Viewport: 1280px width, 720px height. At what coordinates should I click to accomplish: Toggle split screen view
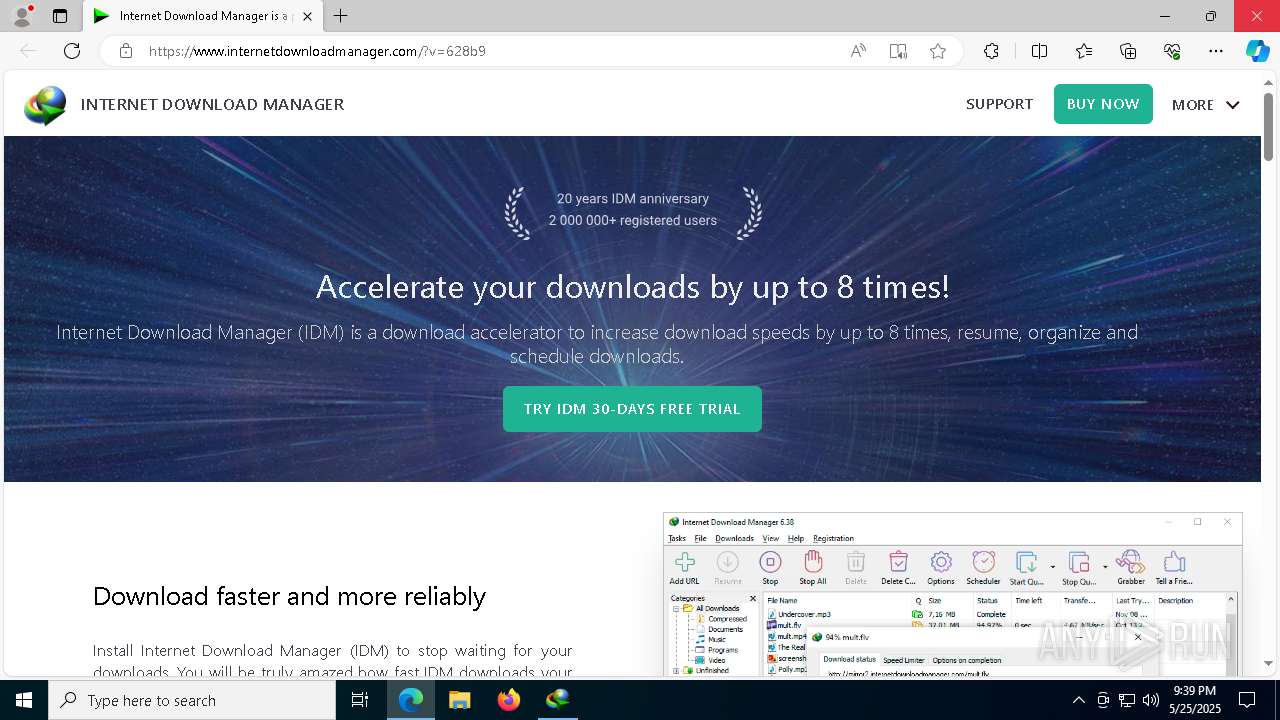[1039, 51]
